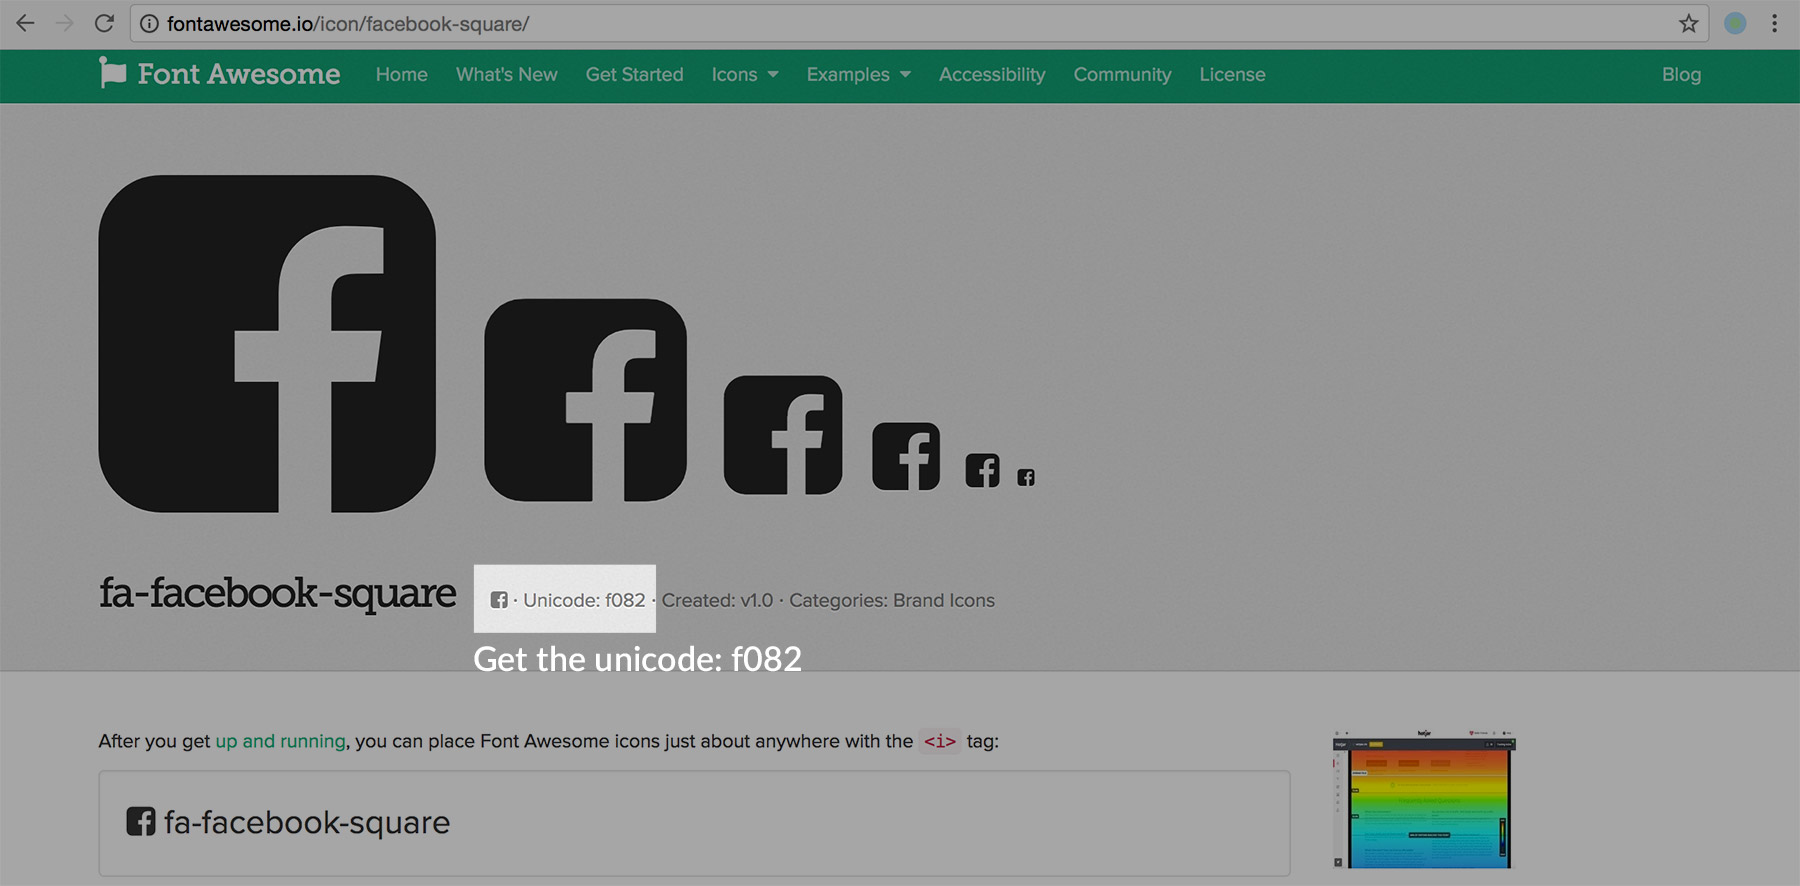This screenshot has height=886, width=1800.
Task: Click the browser back arrow
Action: tap(25, 23)
